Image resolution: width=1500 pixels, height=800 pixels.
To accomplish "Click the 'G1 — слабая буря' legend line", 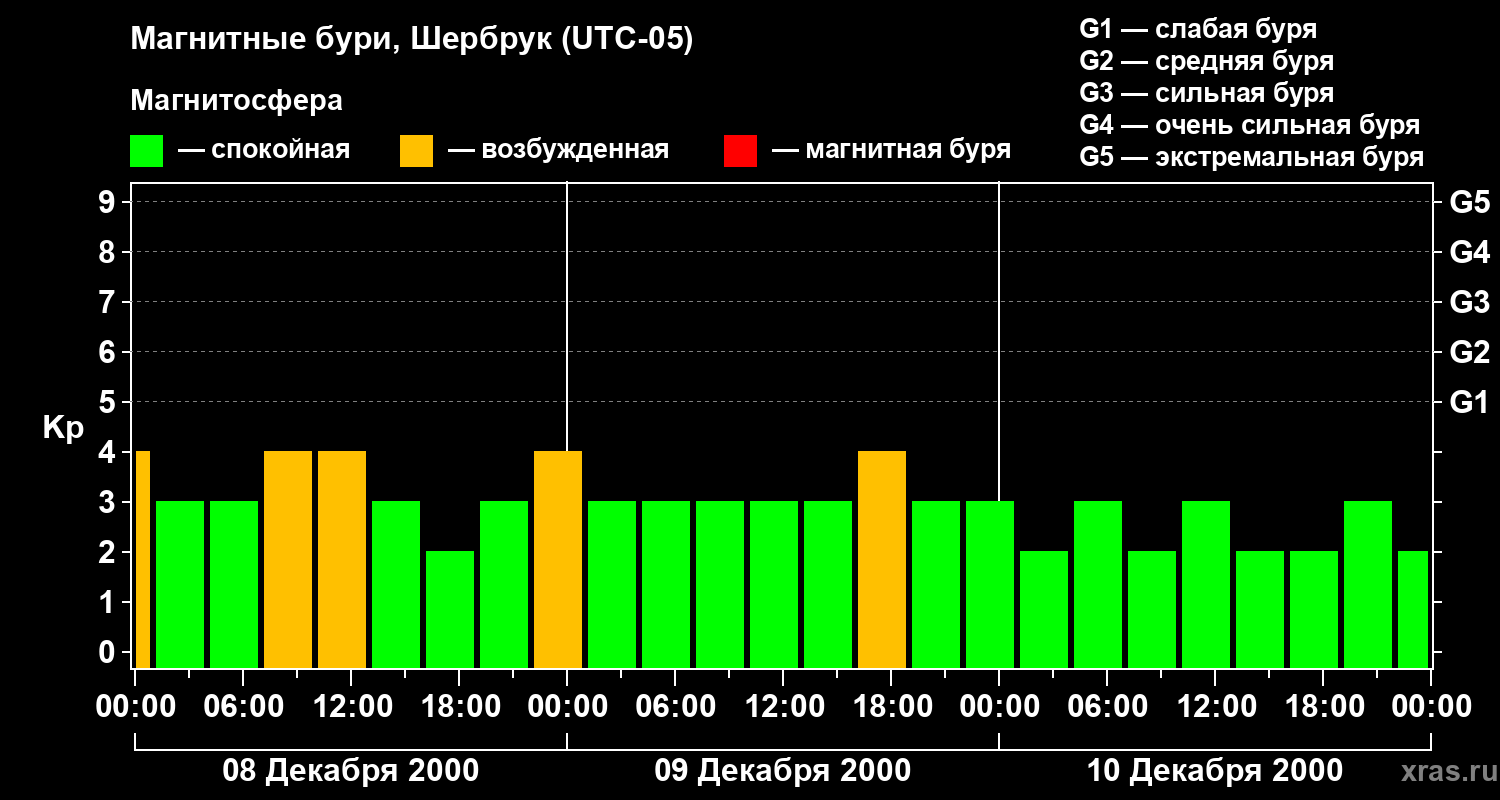I will click(1198, 29).
